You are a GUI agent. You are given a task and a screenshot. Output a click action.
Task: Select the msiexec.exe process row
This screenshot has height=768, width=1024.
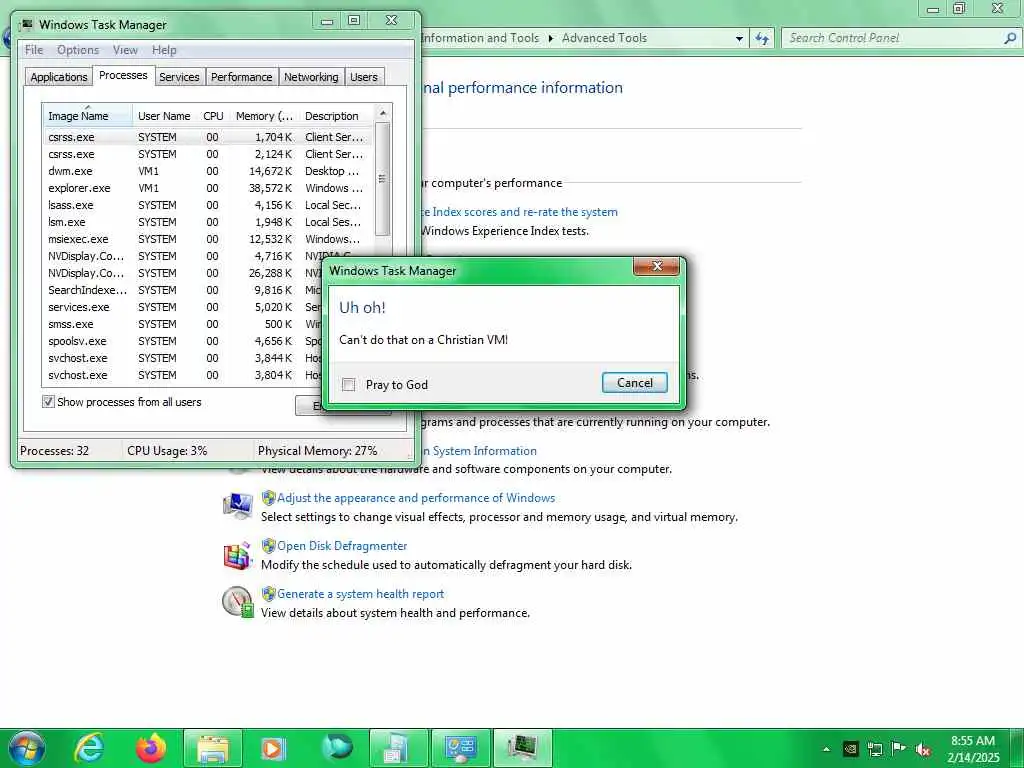coord(208,239)
